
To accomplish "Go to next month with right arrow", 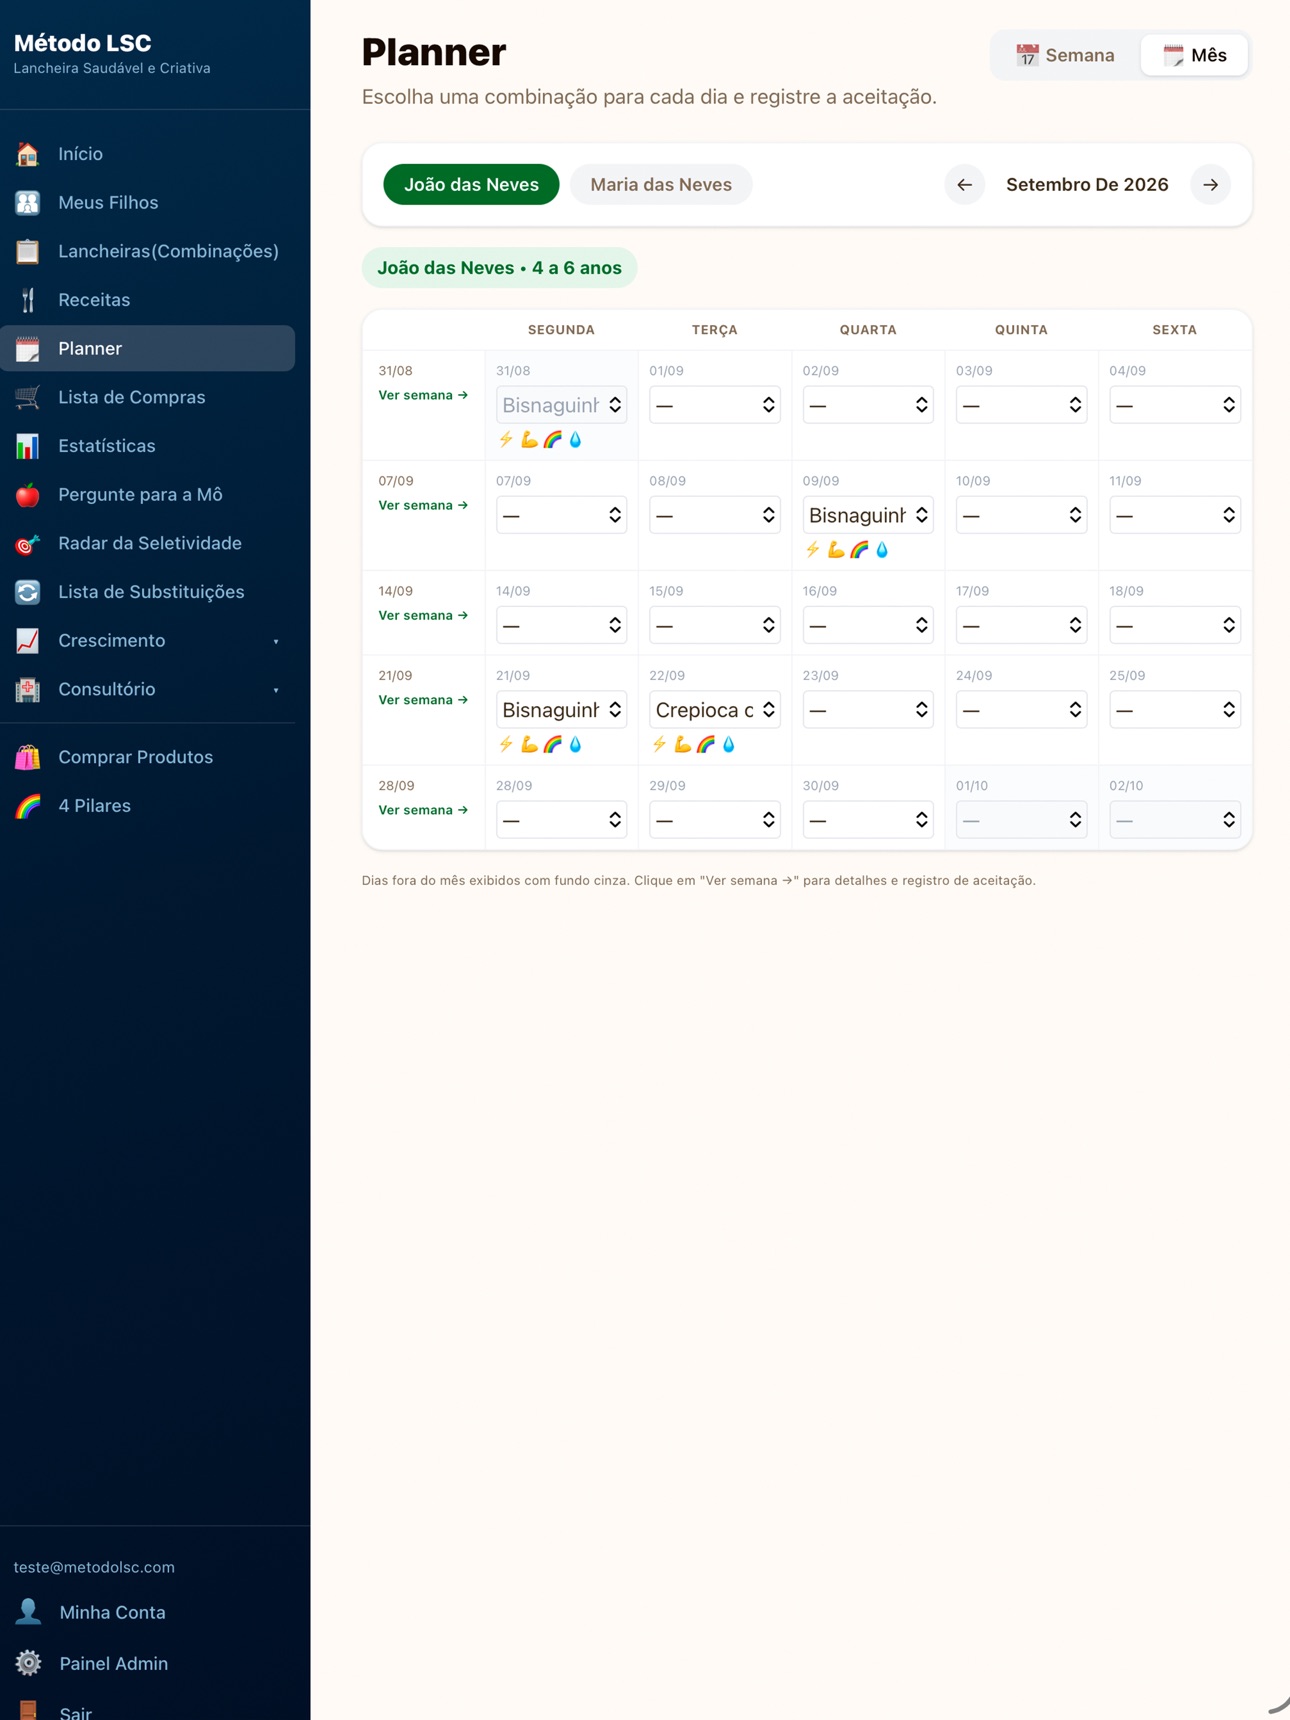I will (x=1210, y=185).
